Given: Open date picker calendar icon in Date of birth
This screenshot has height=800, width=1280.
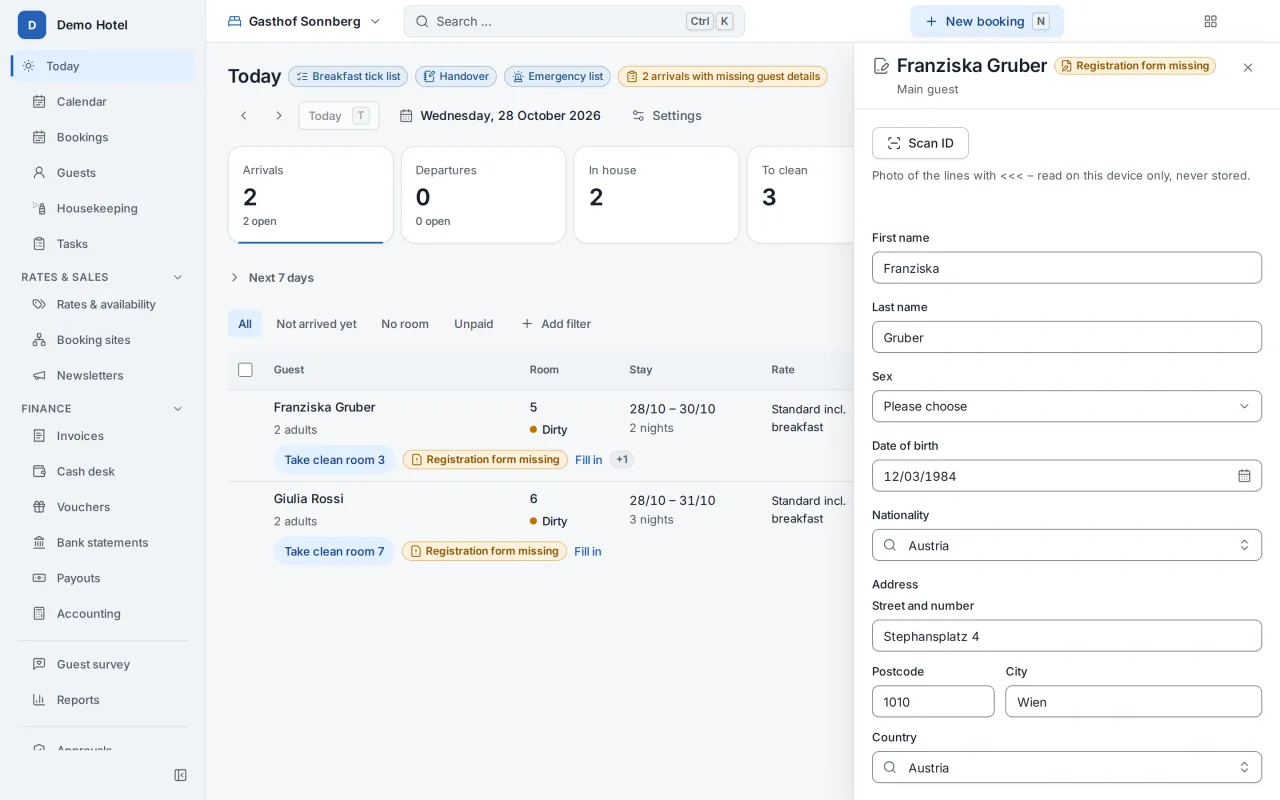Looking at the screenshot, I should click(1244, 476).
